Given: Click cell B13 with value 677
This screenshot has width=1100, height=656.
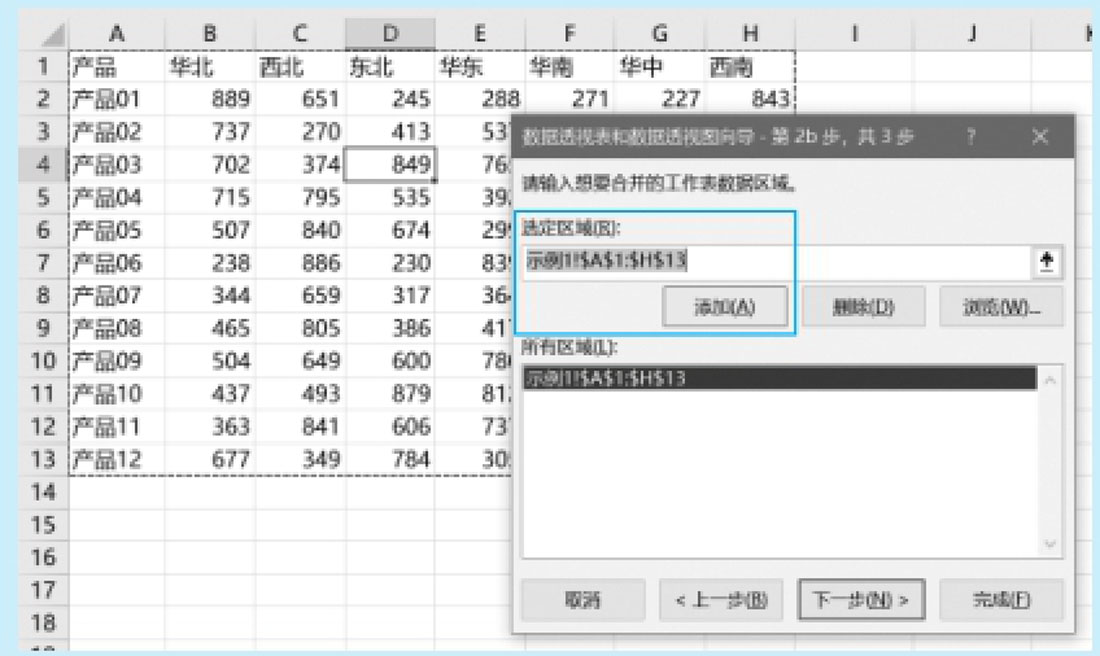Looking at the screenshot, I should click(209, 460).
